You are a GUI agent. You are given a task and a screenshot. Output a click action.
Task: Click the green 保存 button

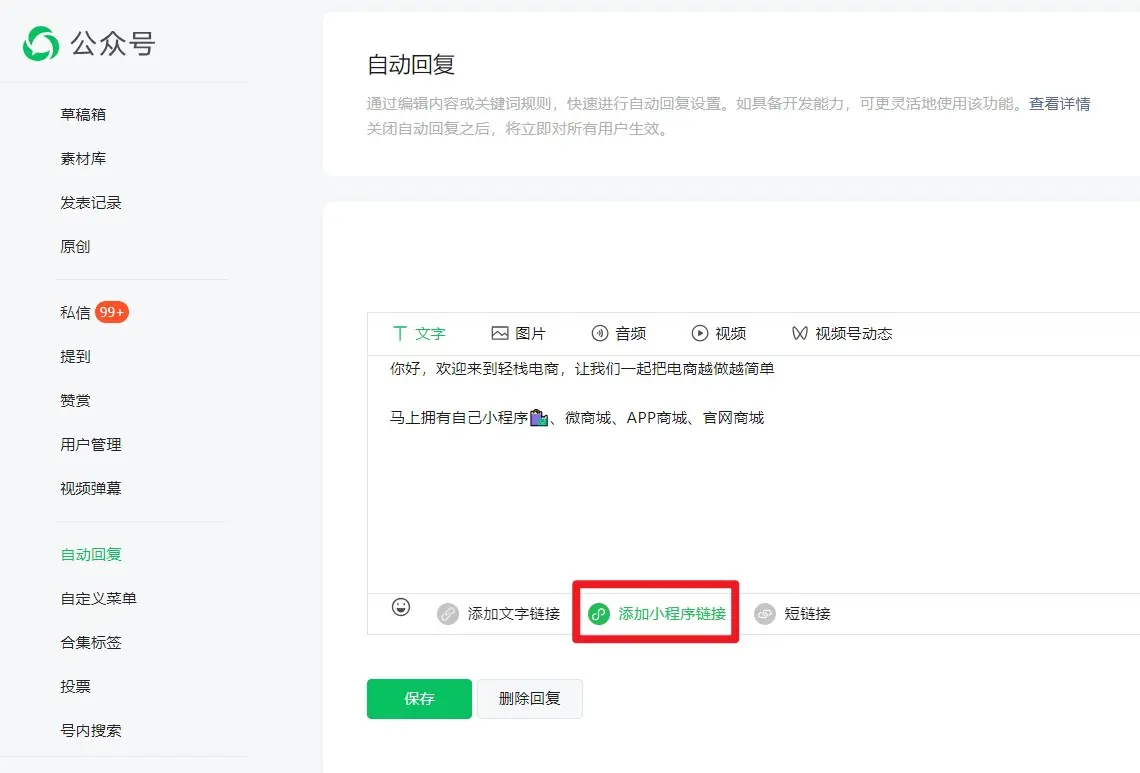tap(419, 699)
